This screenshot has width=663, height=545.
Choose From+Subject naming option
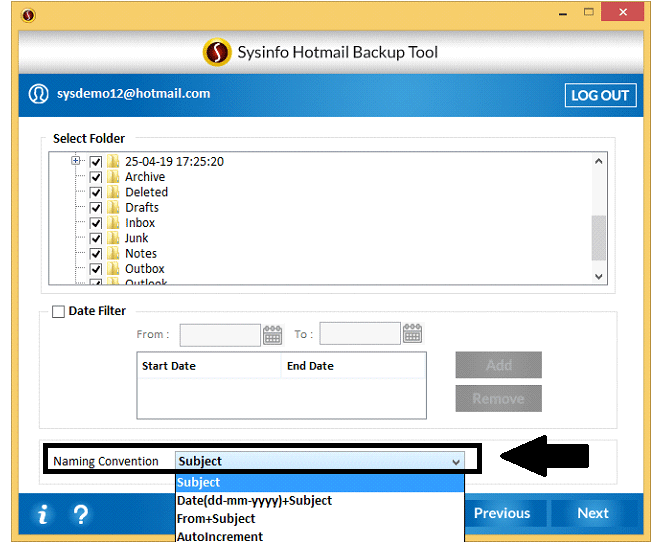[320, 519]
